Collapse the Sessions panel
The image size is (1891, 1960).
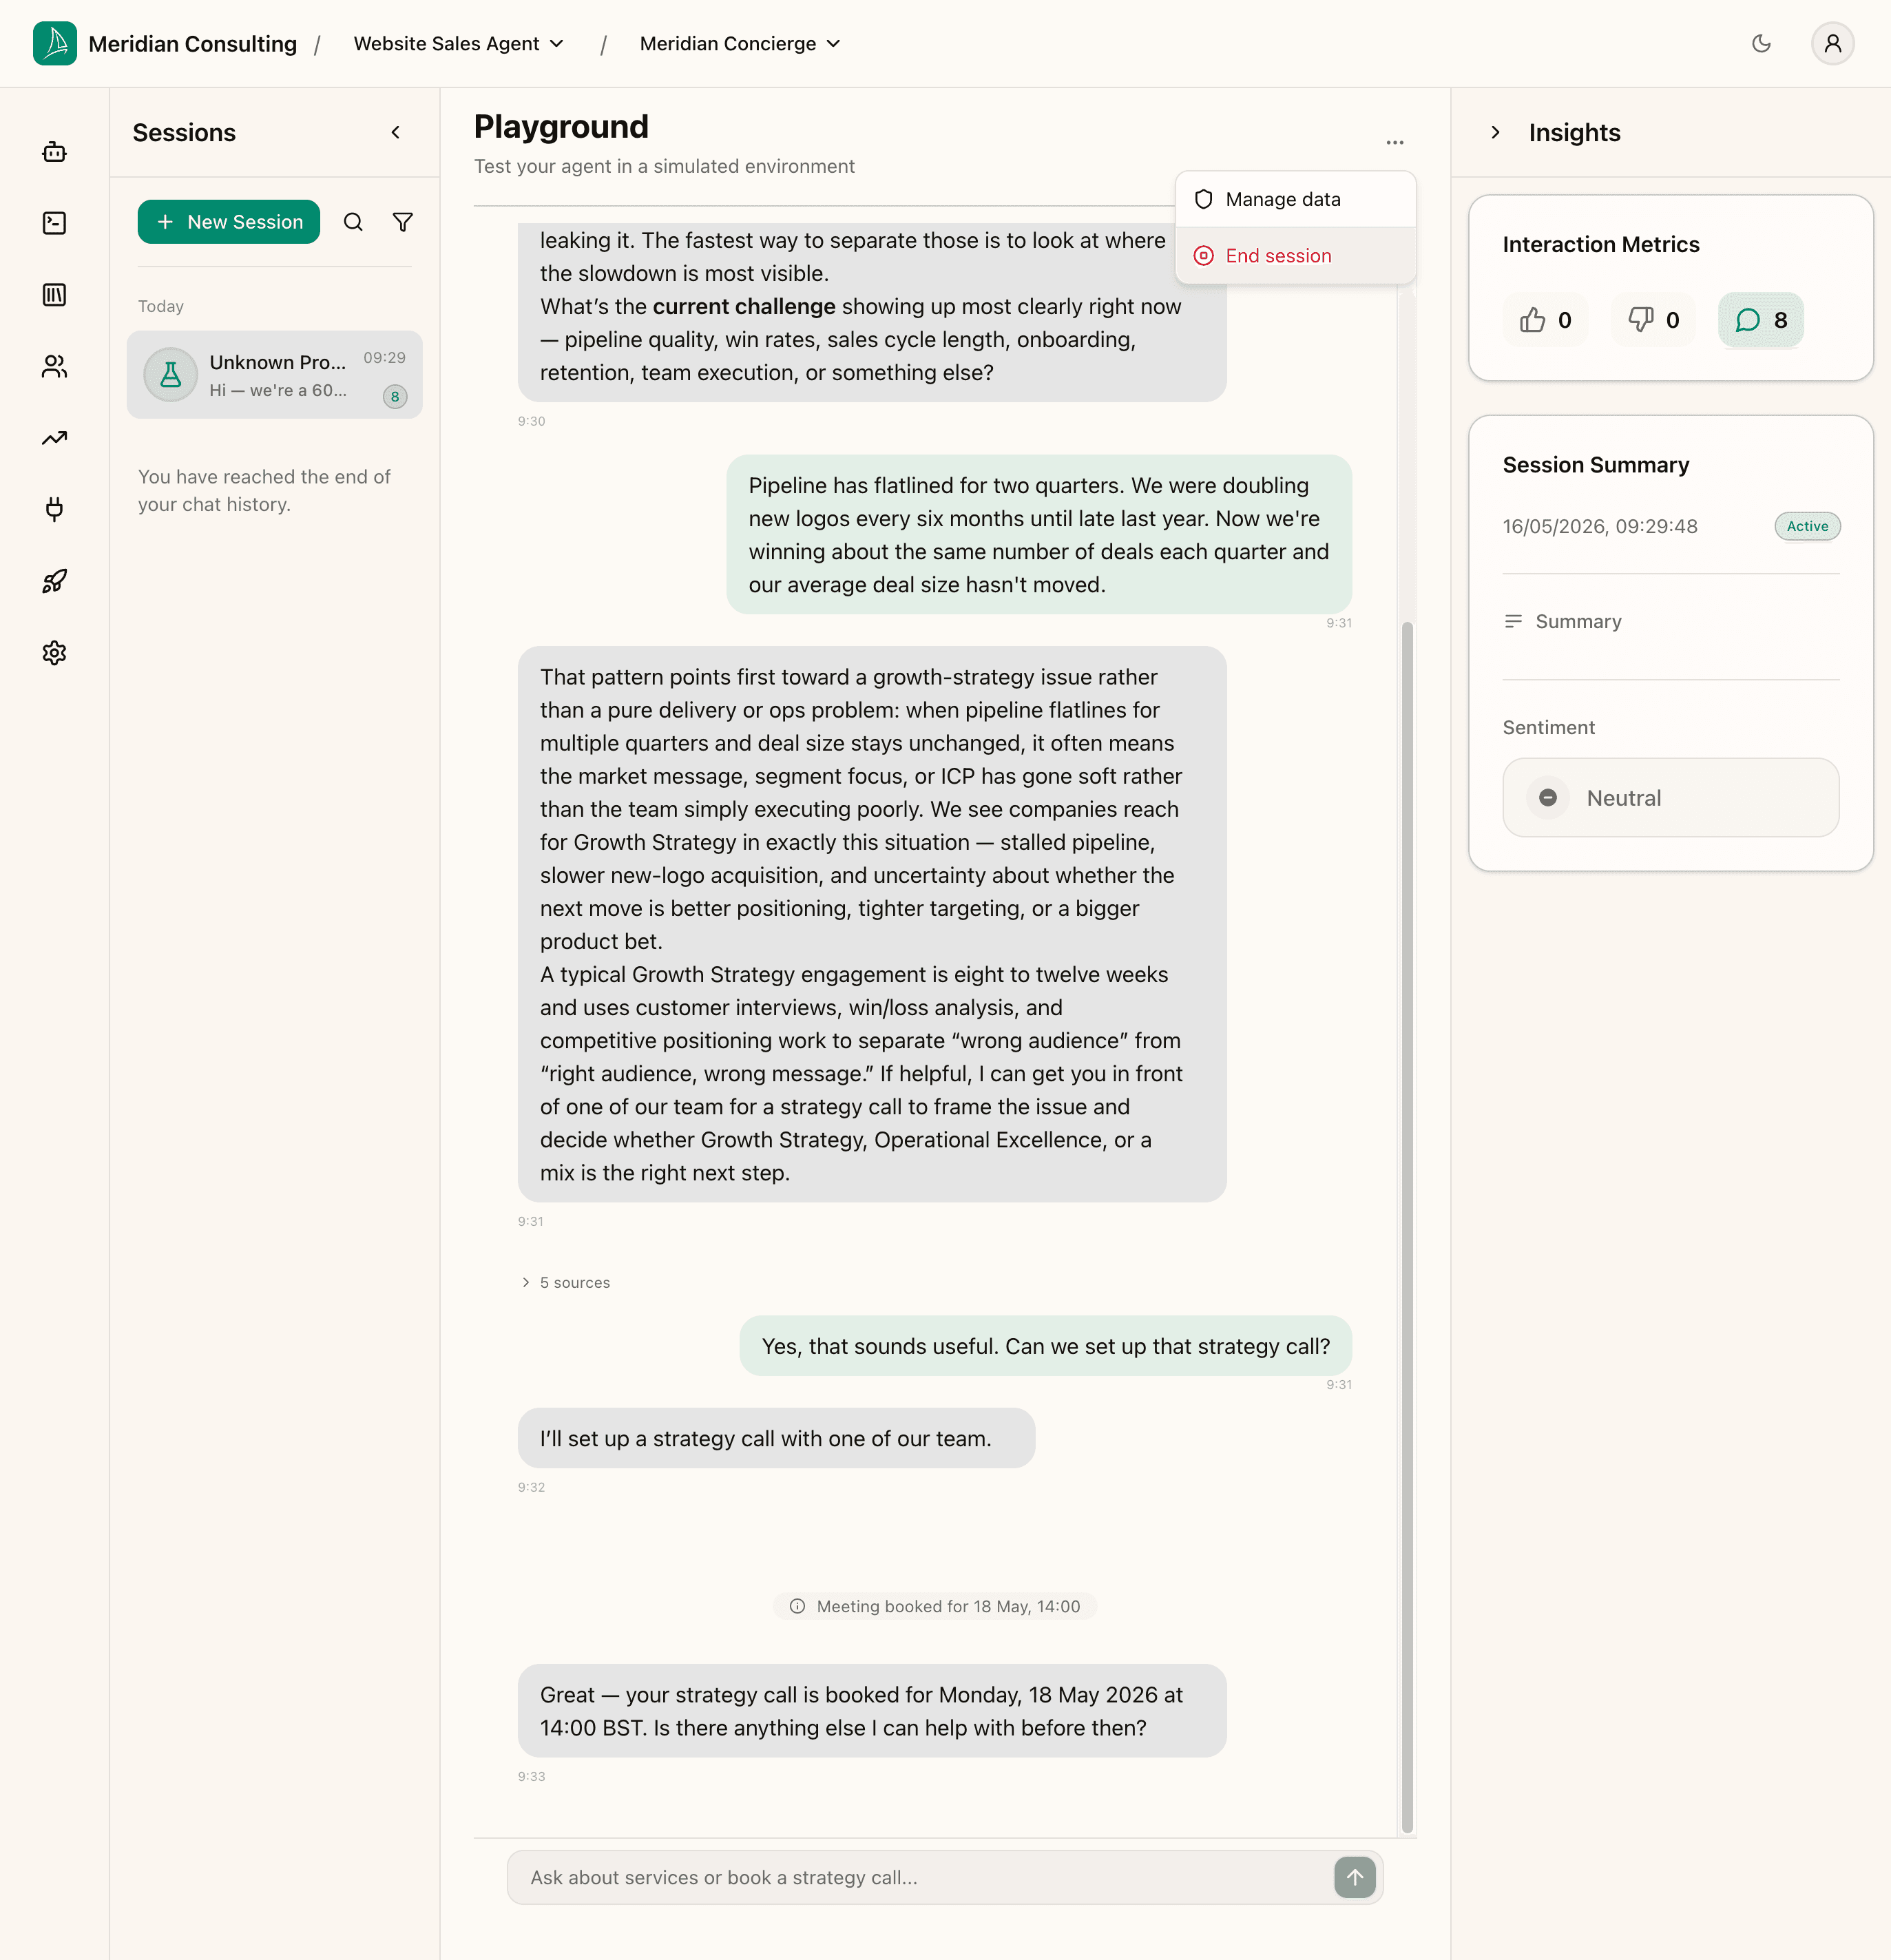click(x=396, y=132)
